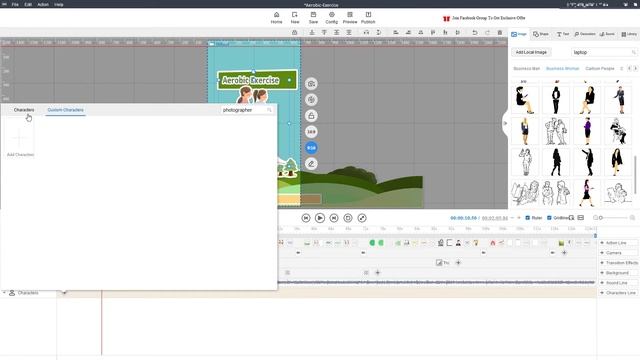Select the Cartoon People category
The image size is (640, 360).
(x=600, y=69)
